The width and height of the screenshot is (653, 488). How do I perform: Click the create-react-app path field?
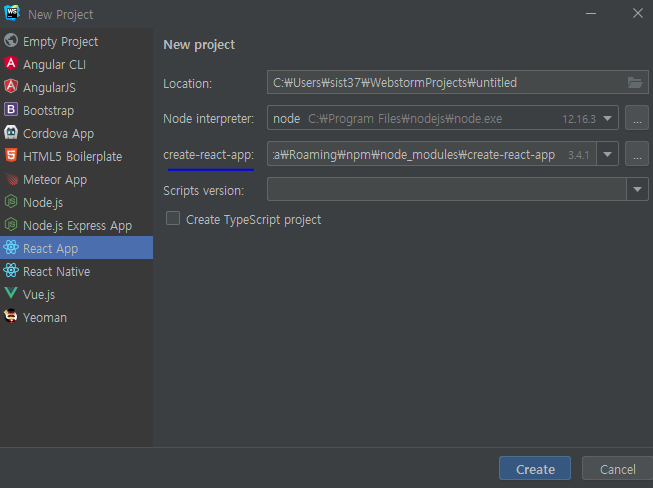(431, 154)
